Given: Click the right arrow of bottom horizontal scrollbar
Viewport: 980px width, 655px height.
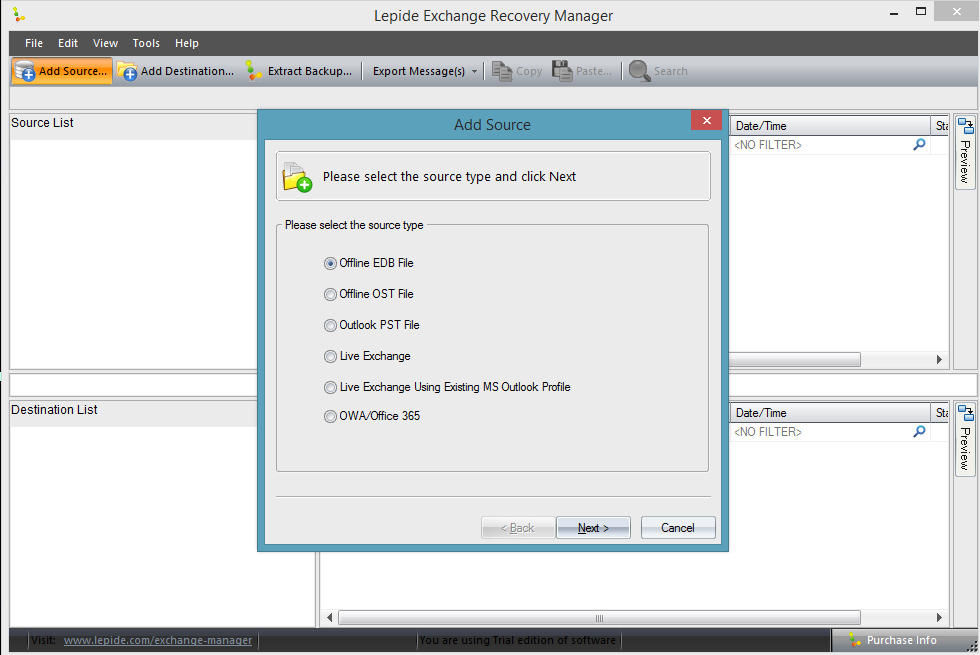Looking at the screenshot, I should click(x=939, y=618).
